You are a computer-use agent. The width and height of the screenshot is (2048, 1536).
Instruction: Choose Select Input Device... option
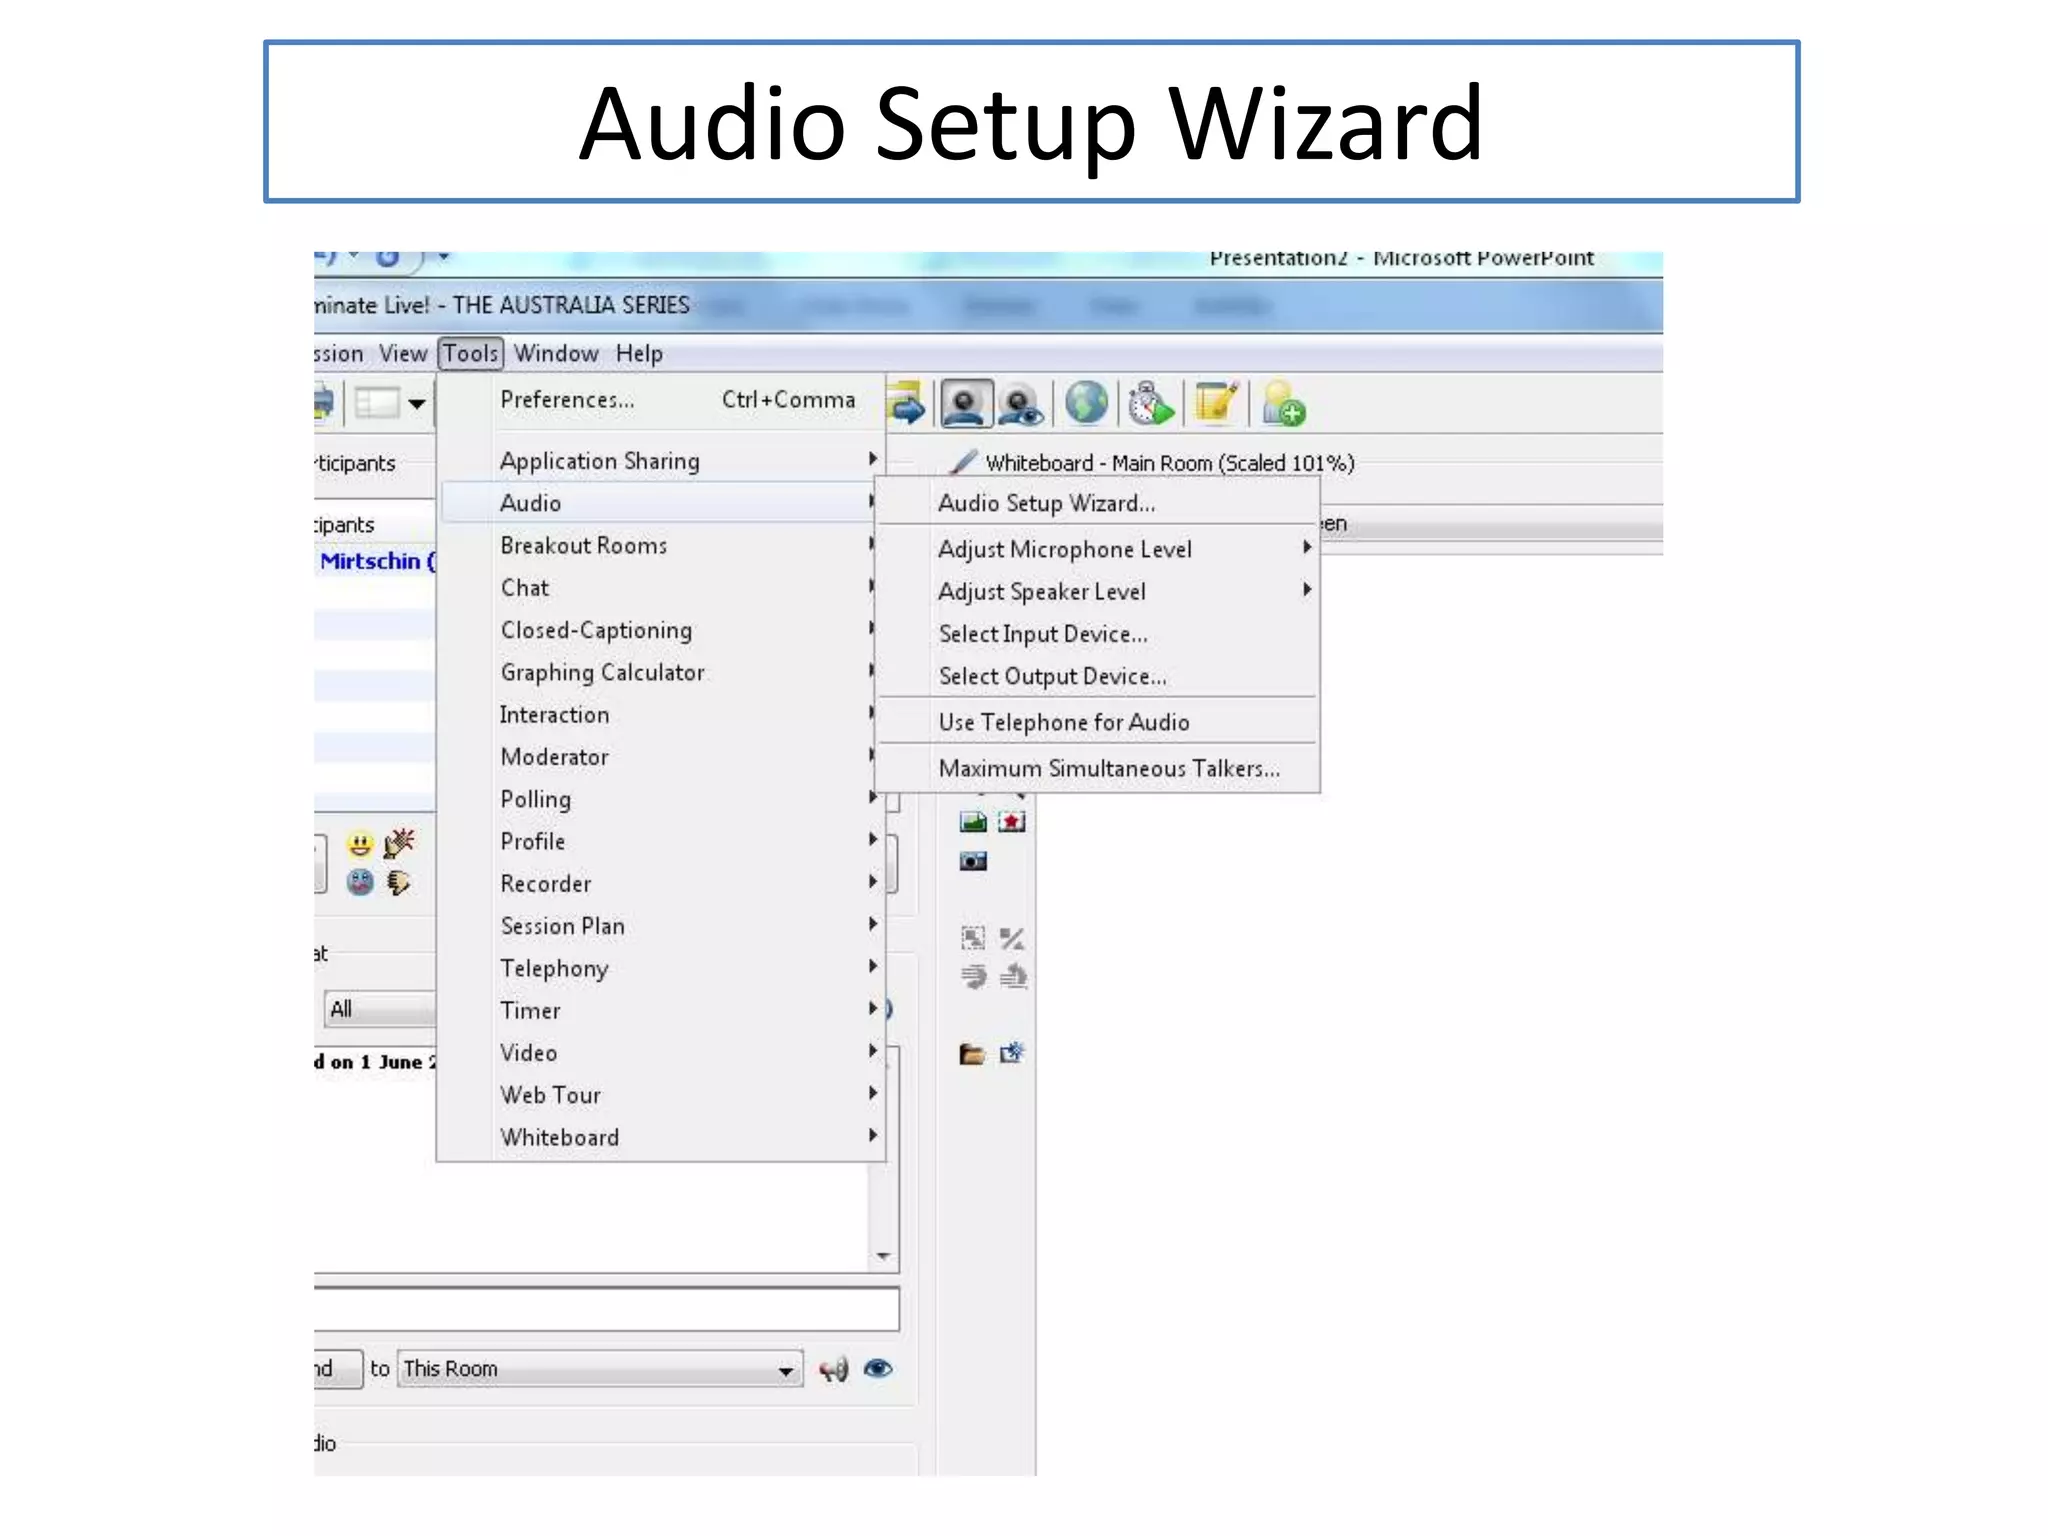[1097, 634]
